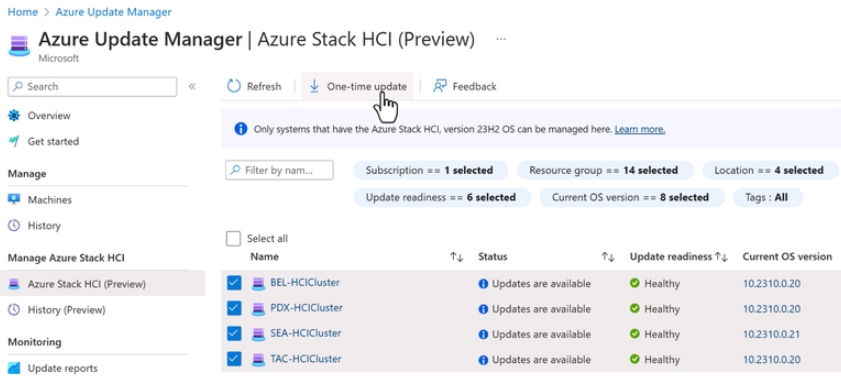This screenshot has height=381, width=841.
Task: Open Update reports under Monitoring
Action: click(62, 368)
